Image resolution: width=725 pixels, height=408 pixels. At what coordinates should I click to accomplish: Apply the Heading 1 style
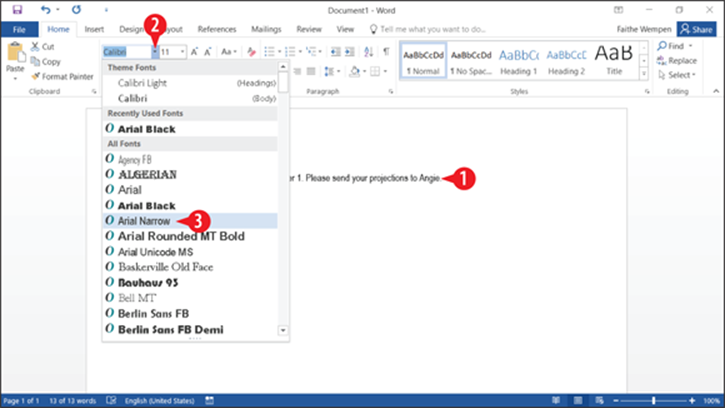coord(519,61)
